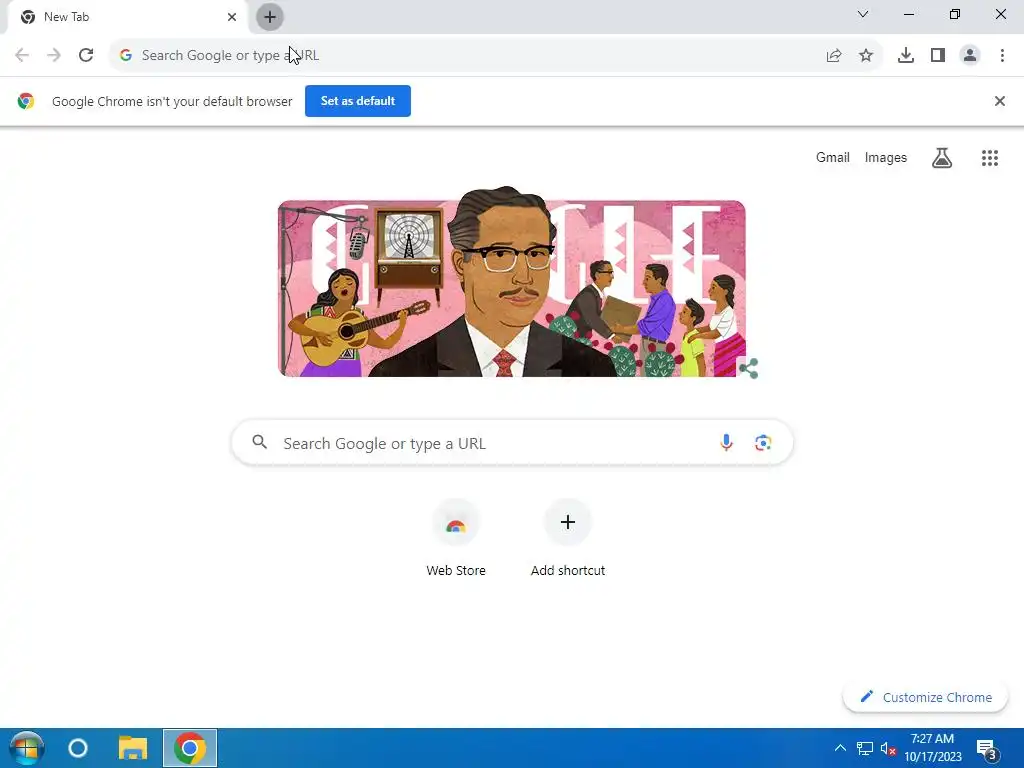Search by image with Google Lens icon
This screenshot has height=768, width=1024.
(763, 443)
